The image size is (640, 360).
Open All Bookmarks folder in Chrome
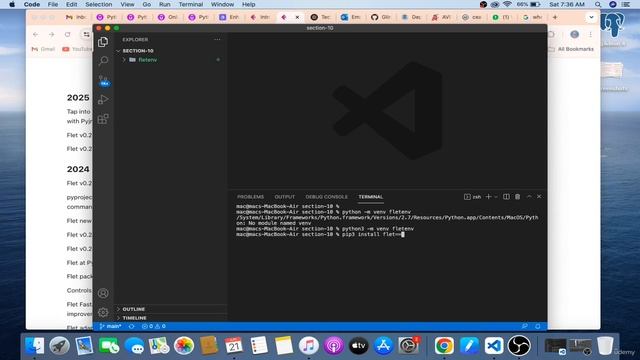pos(571,49)
